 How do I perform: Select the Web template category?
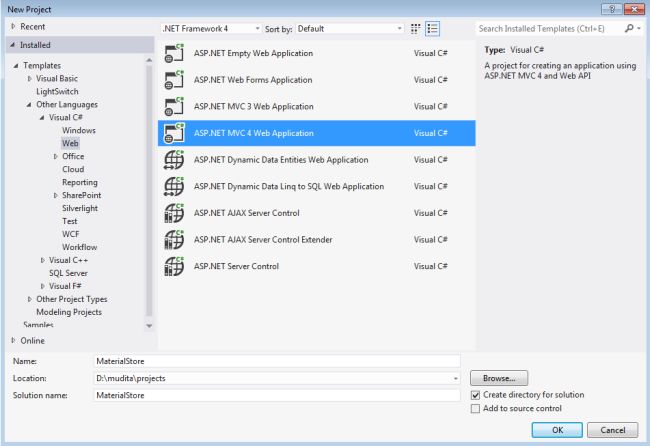point(70,143)
